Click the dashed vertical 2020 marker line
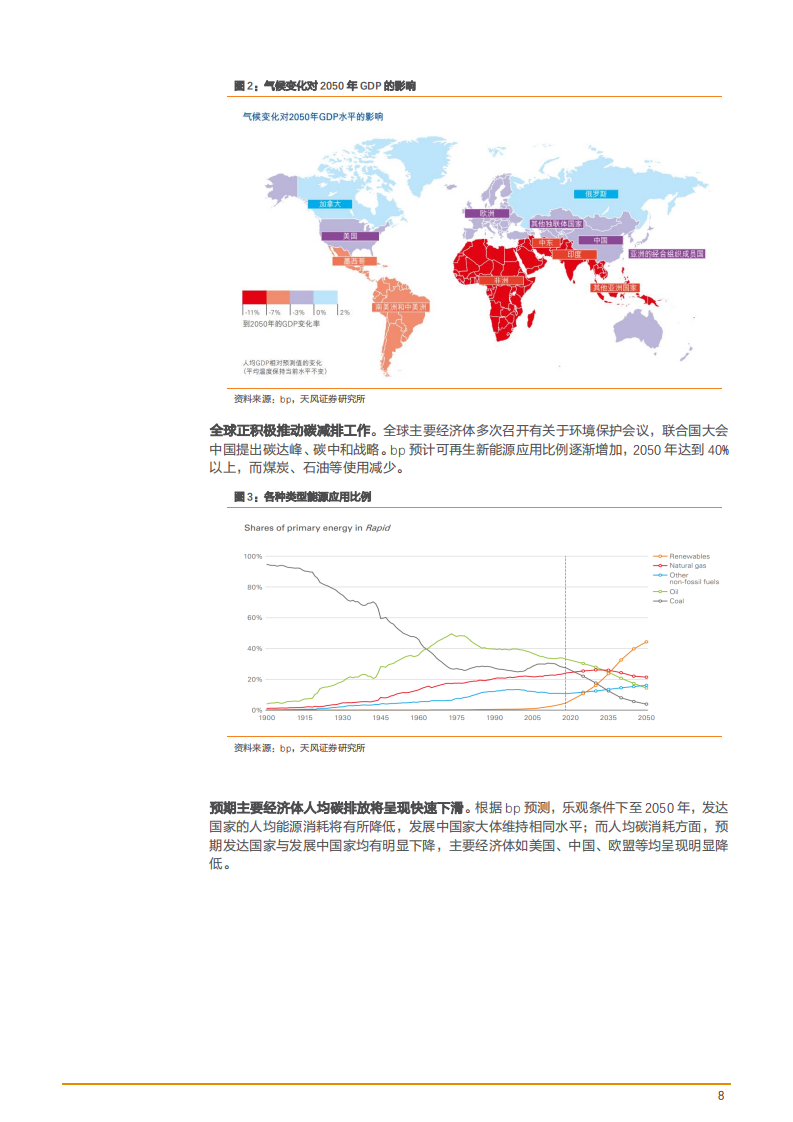The height and width of the screenshot is (1122, 793). pos(565,633)
